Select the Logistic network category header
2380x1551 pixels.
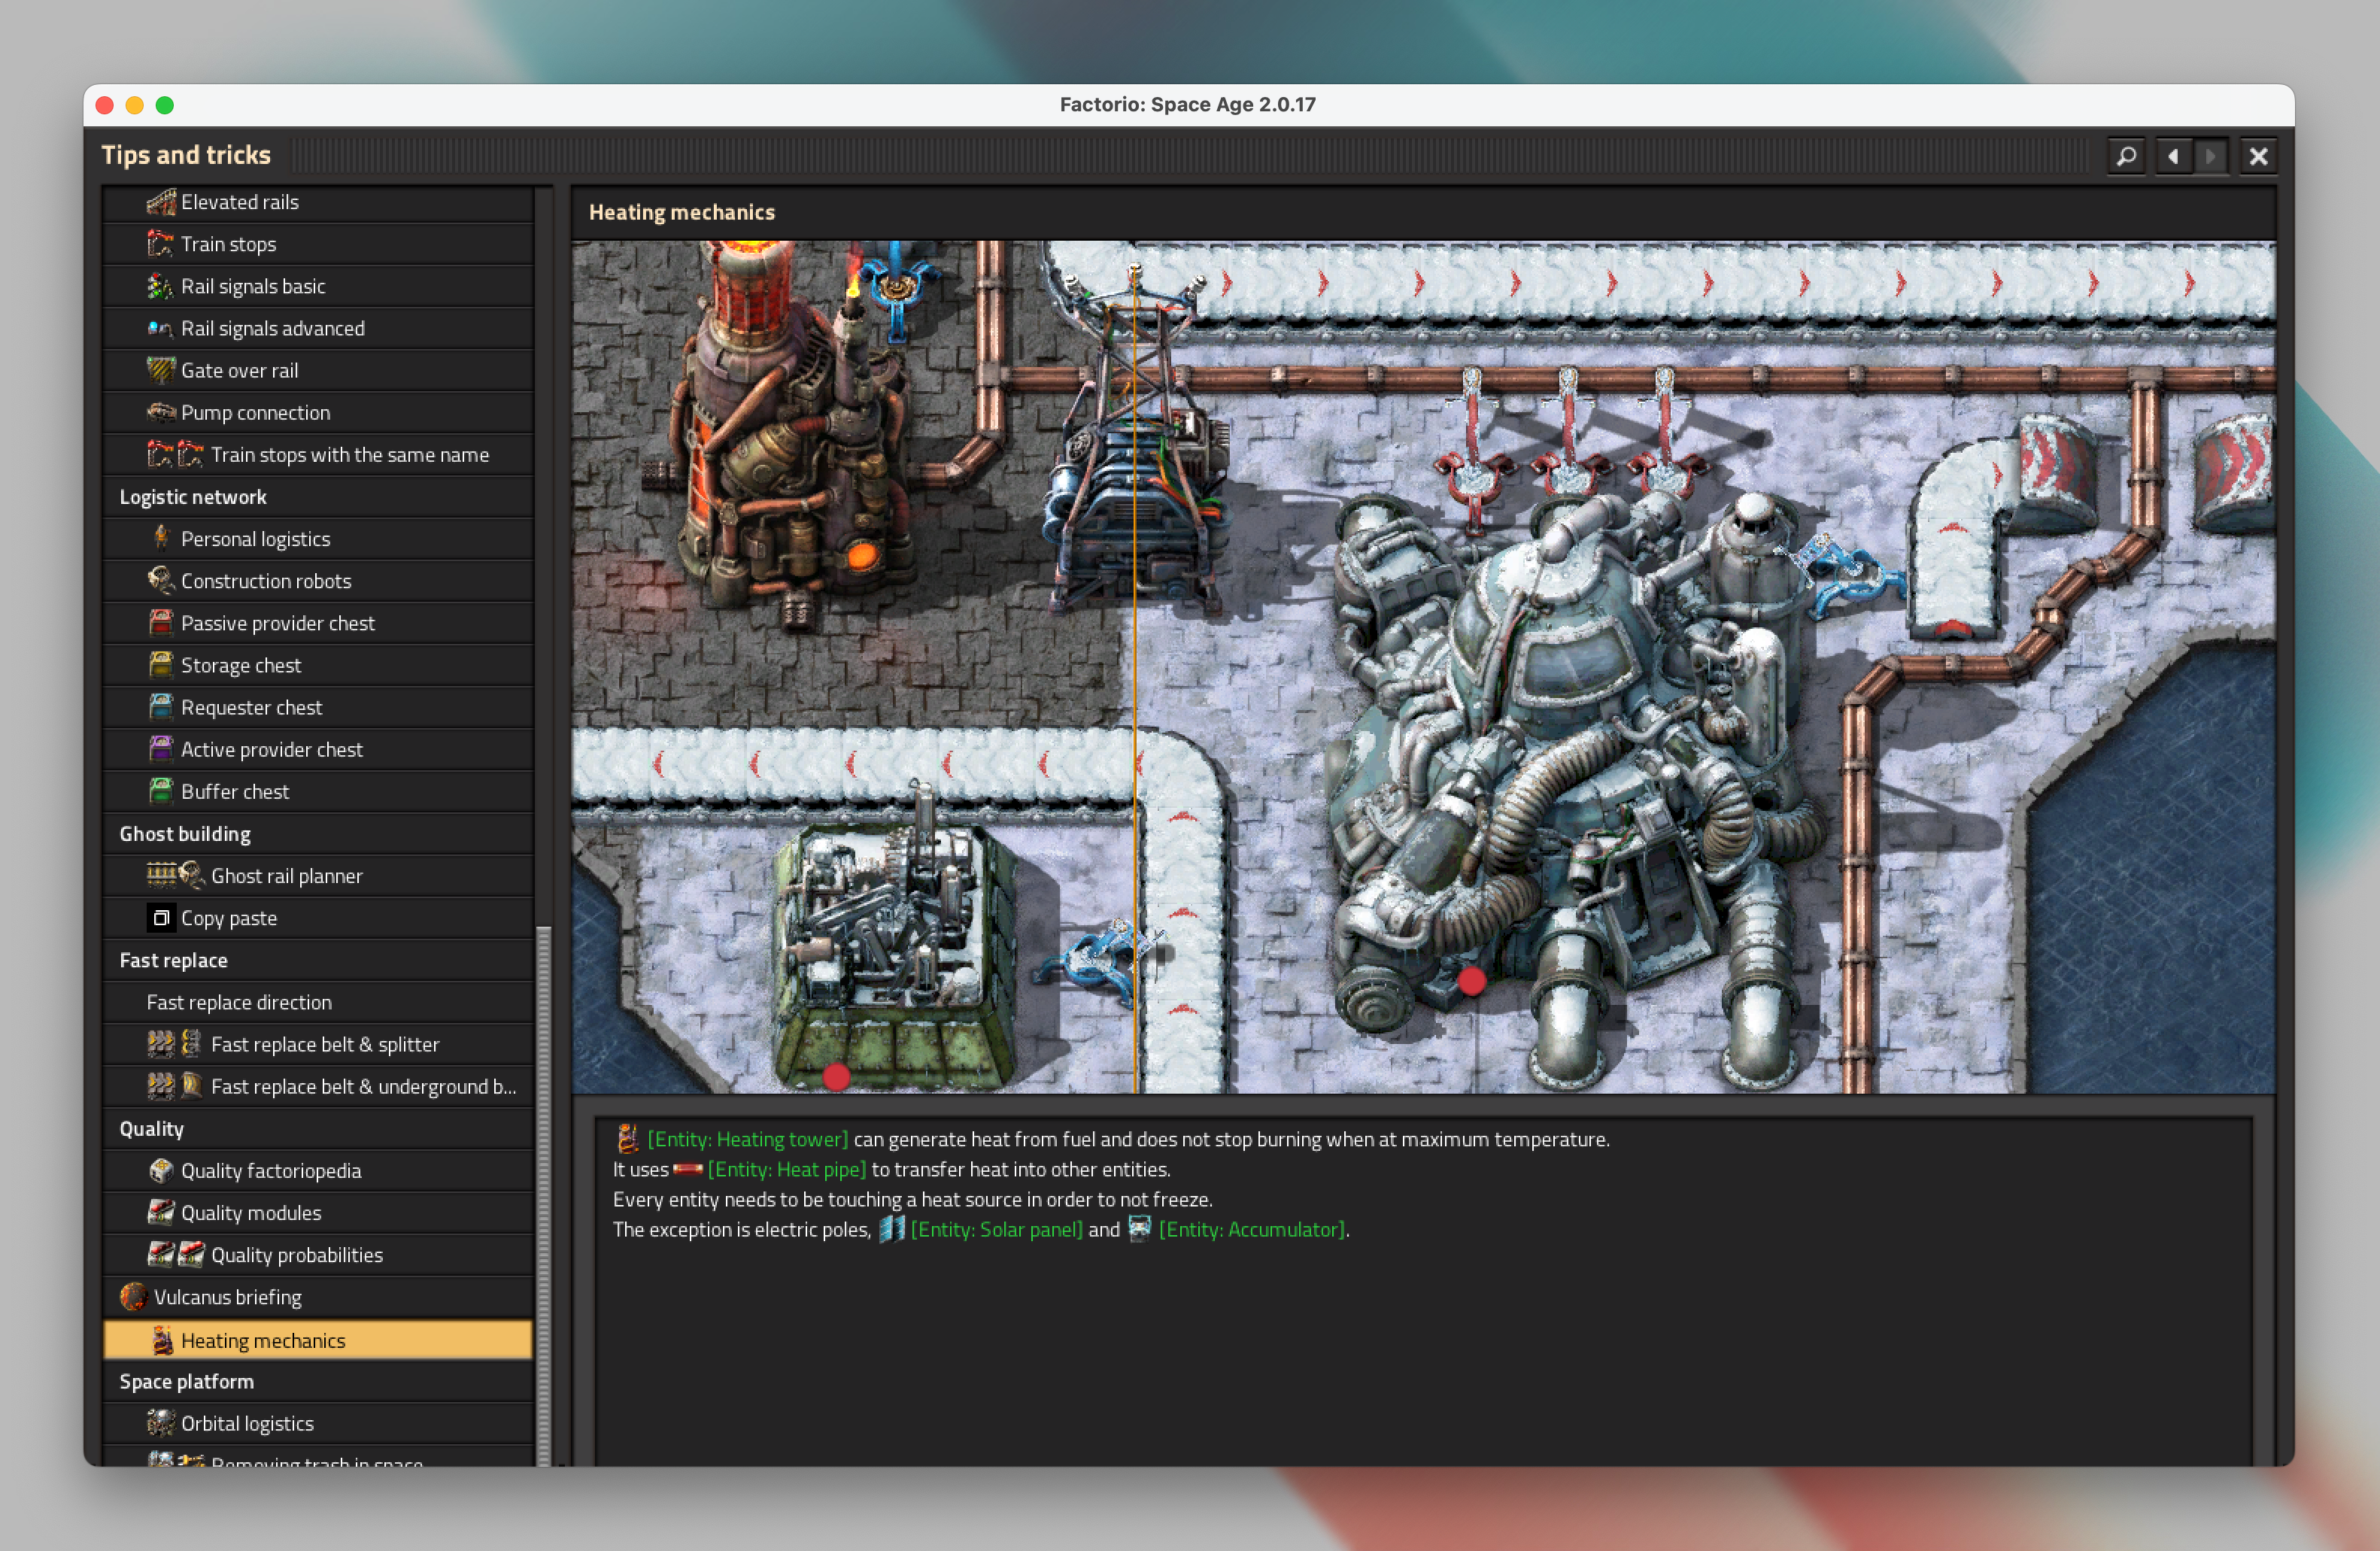[318, 497]
